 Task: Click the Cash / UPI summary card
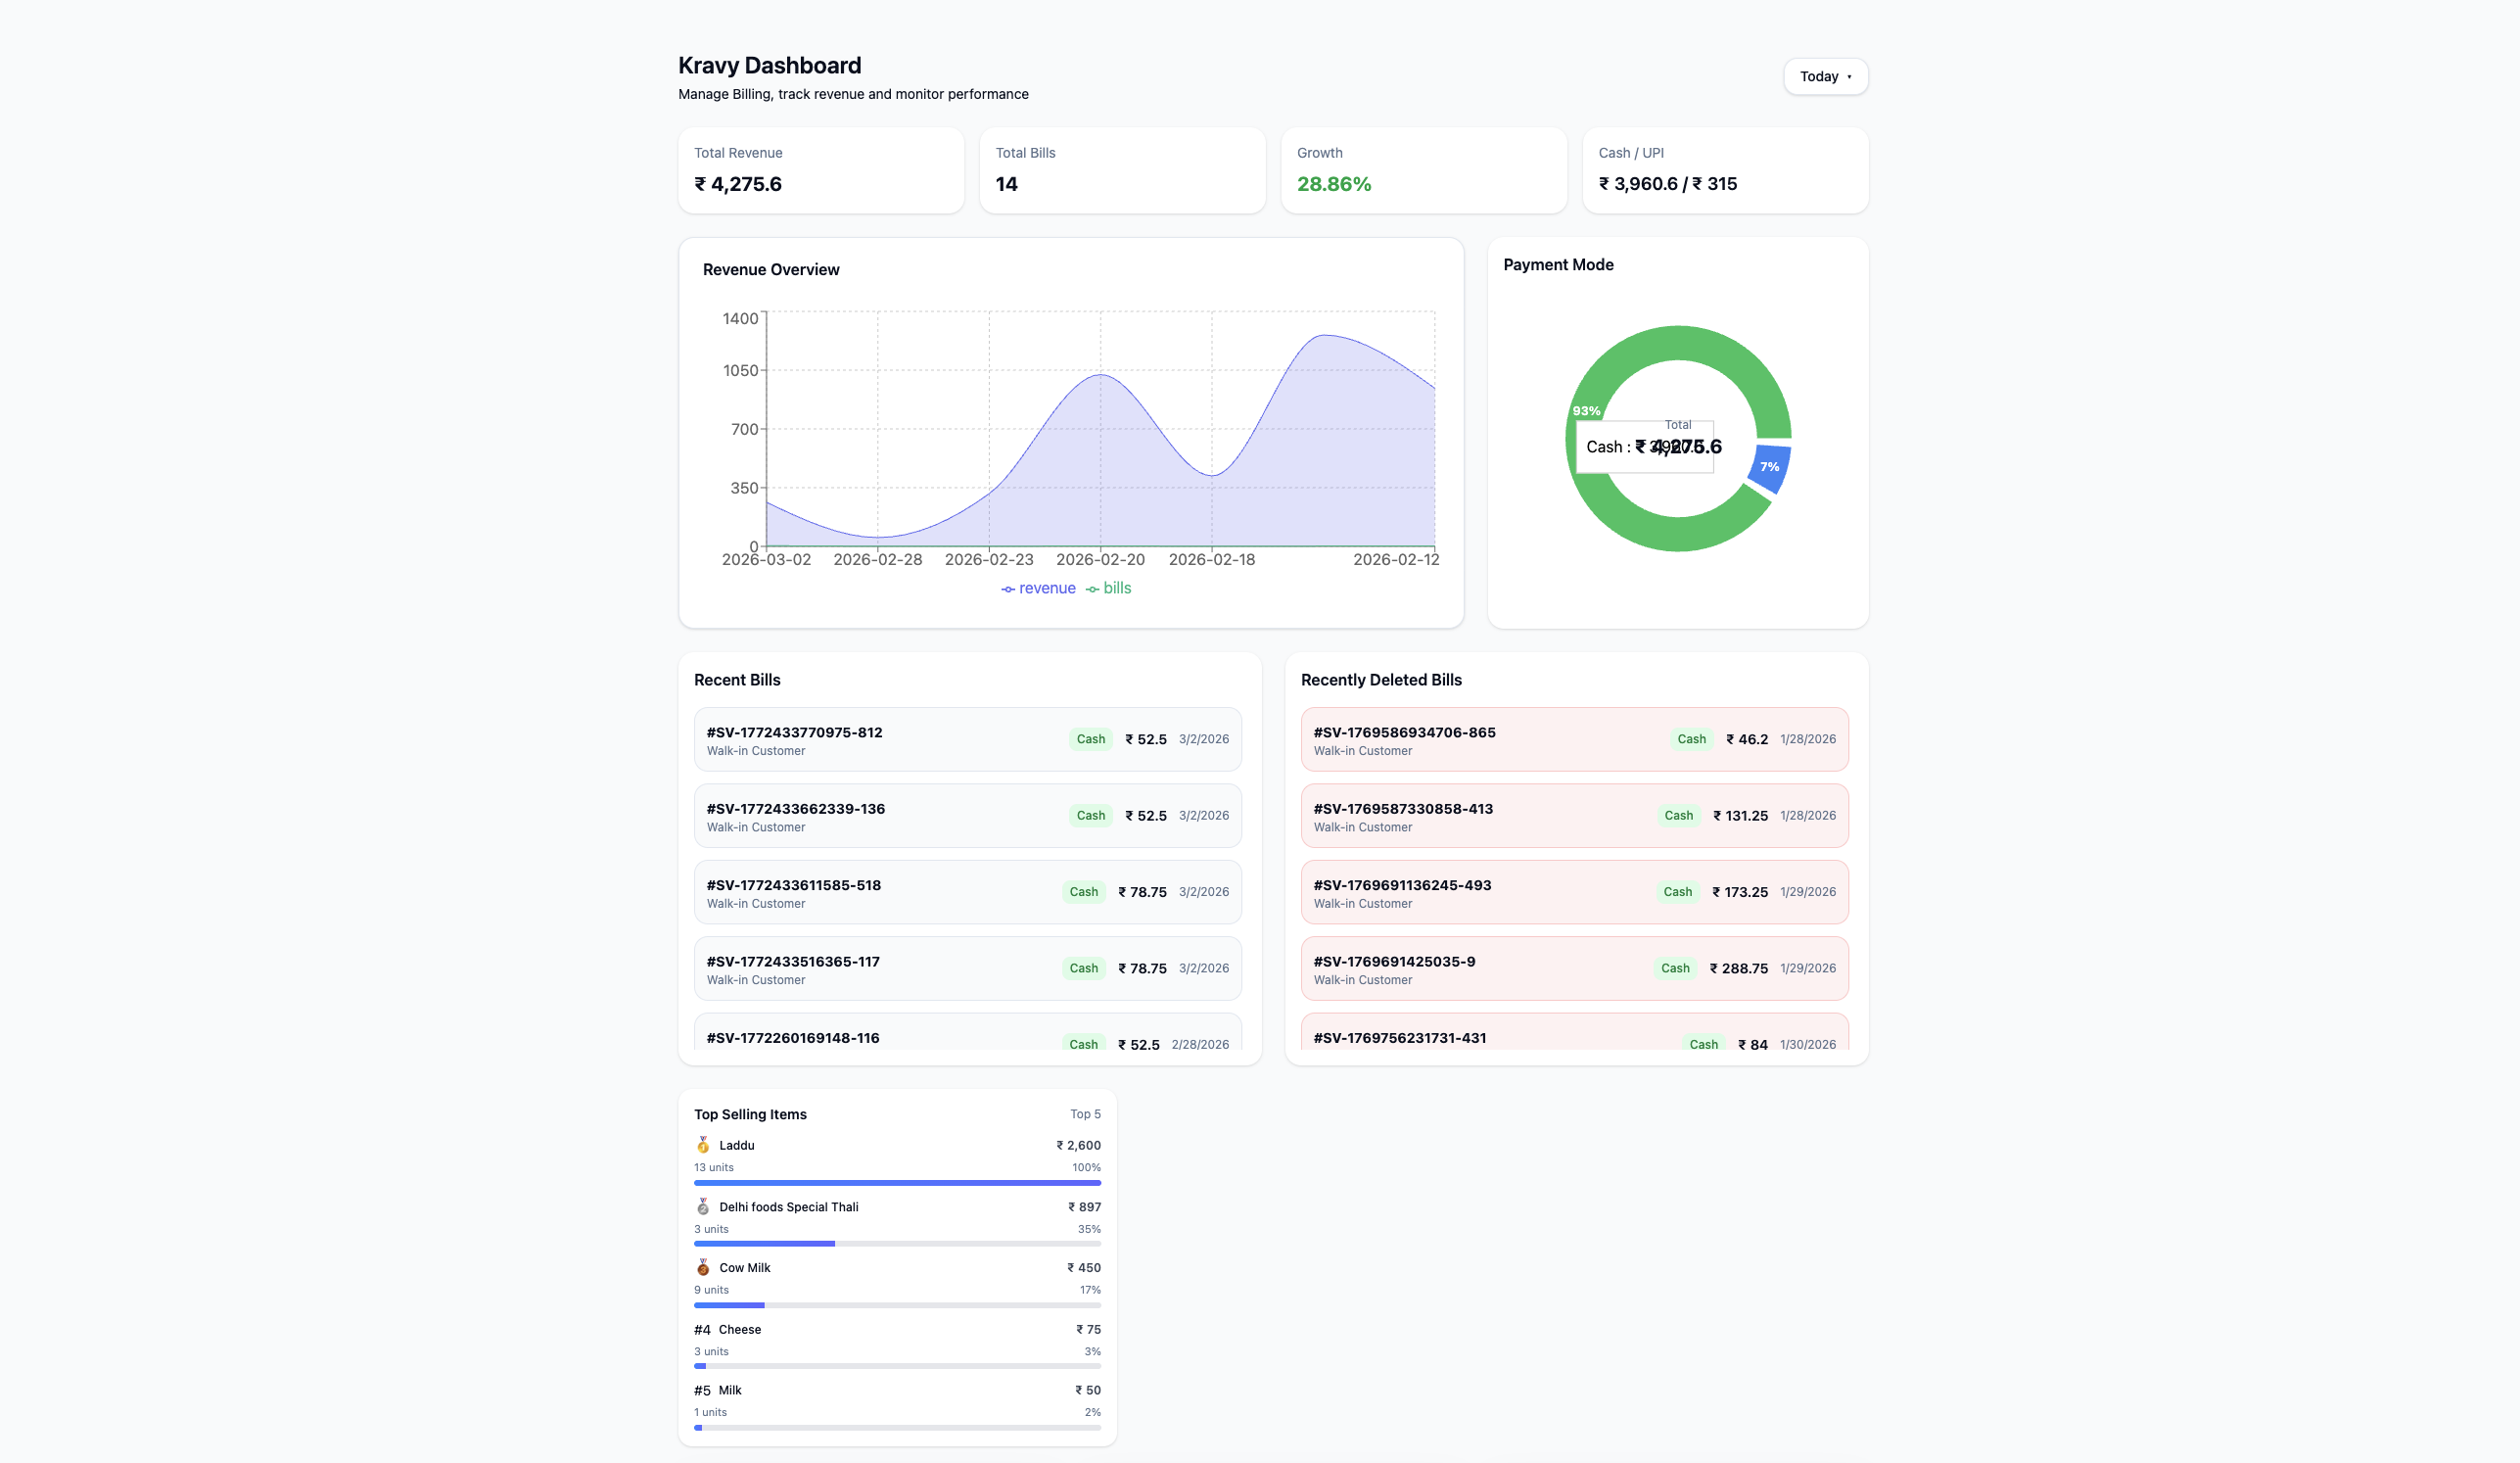(1724, 170)
